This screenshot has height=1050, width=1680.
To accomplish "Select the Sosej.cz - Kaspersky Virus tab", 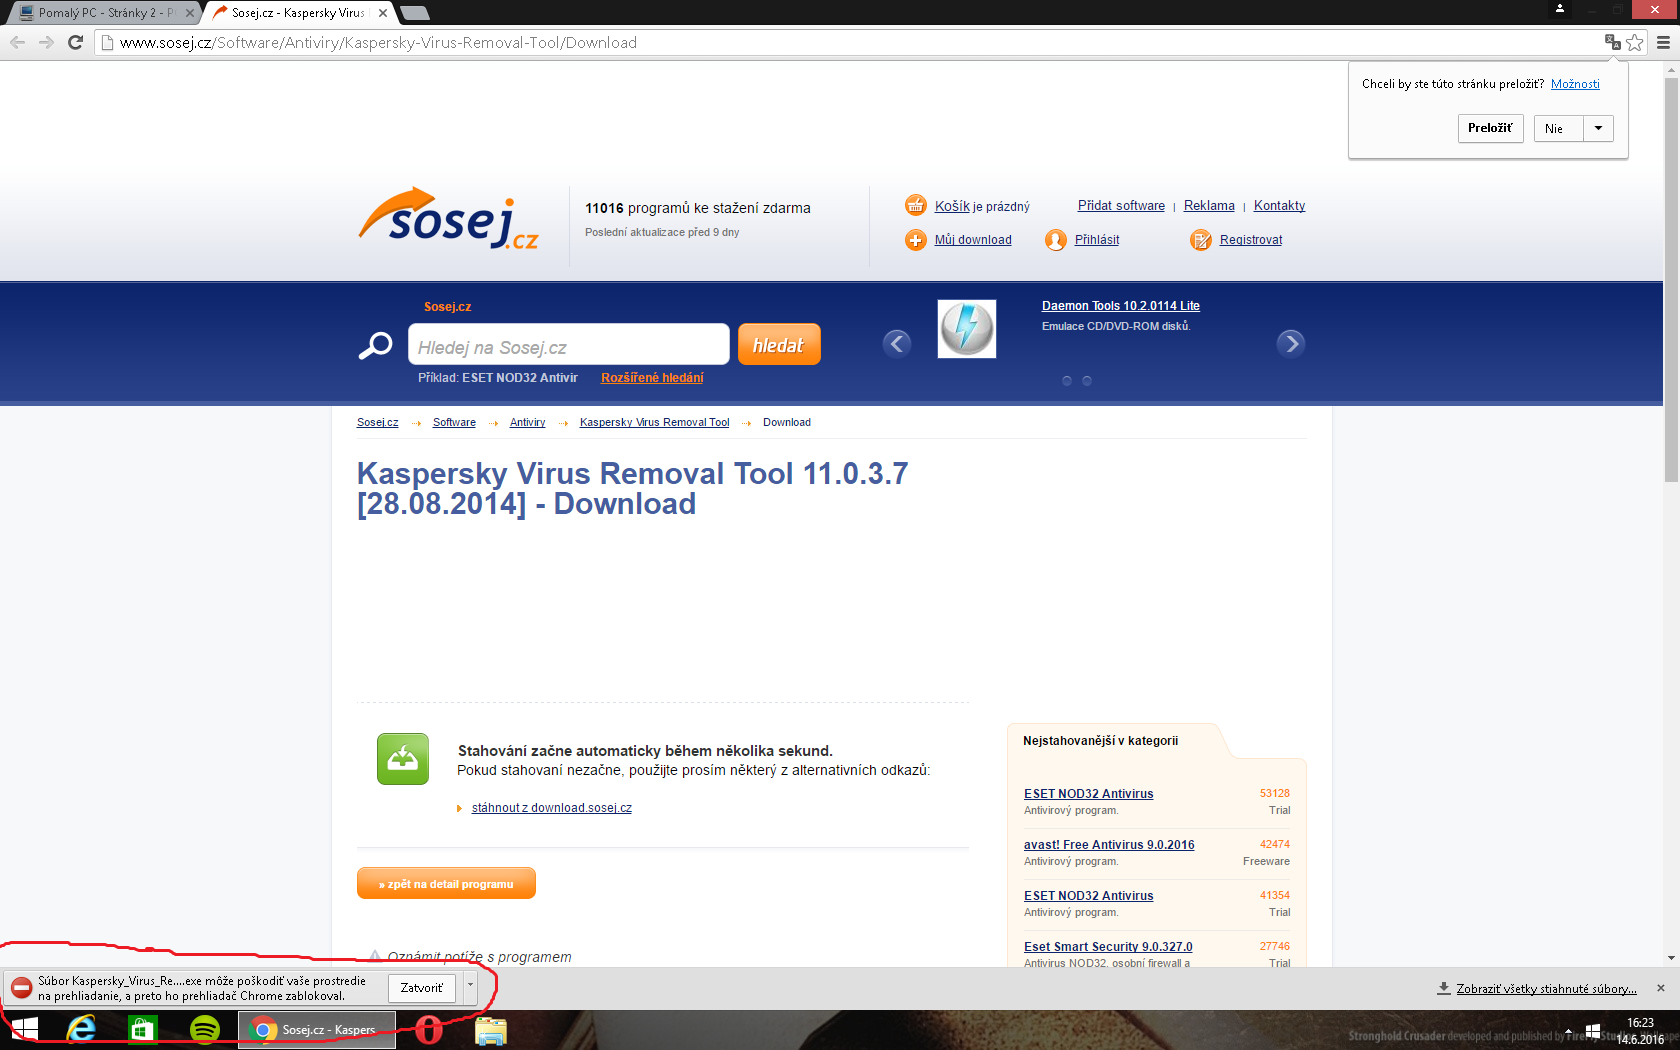I will [x=297, y=13].
